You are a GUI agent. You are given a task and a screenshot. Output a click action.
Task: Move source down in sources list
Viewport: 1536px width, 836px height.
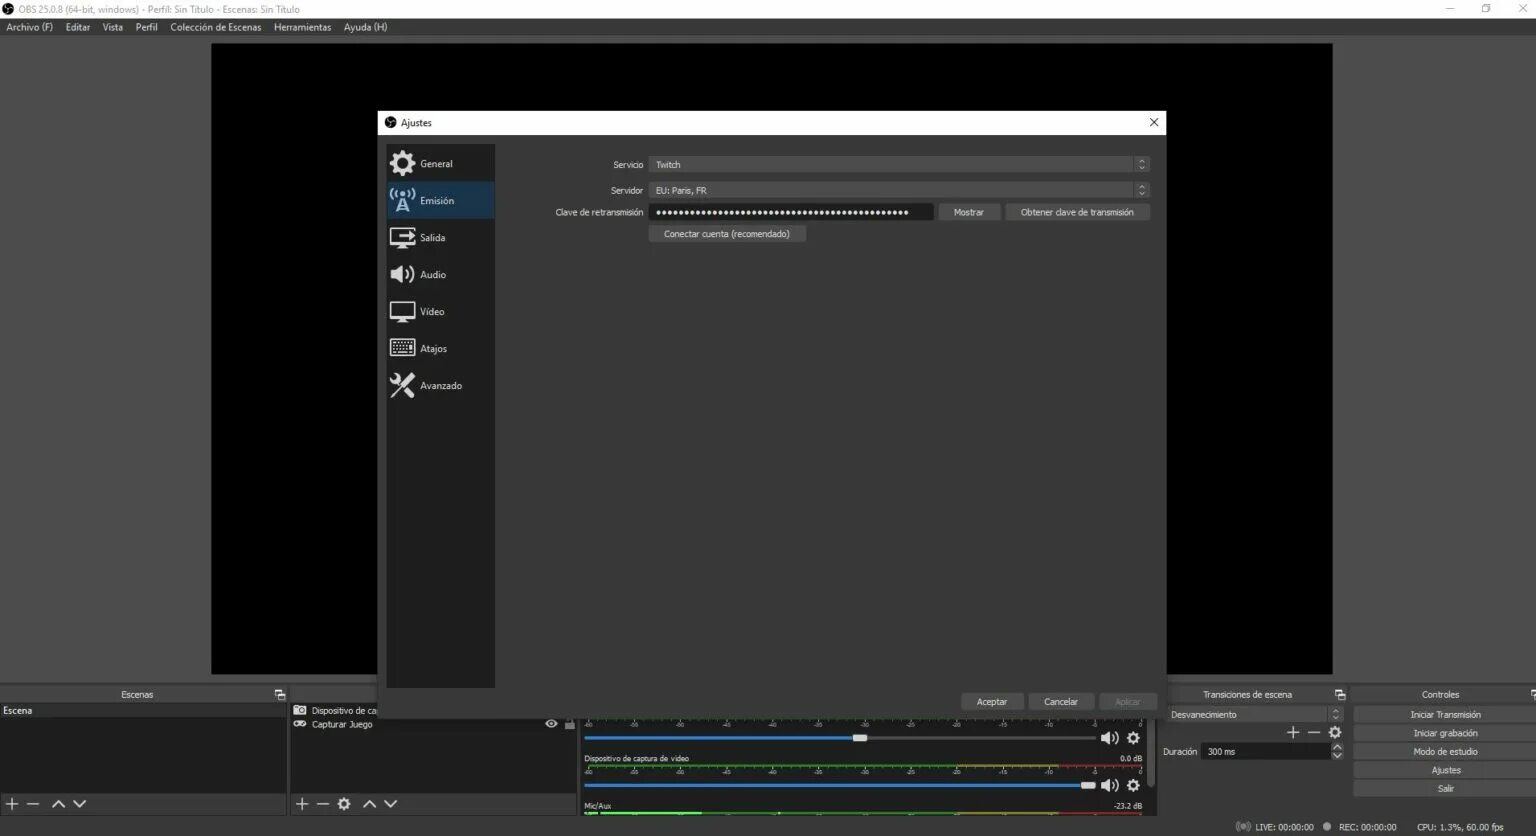[x=391, y=804]
